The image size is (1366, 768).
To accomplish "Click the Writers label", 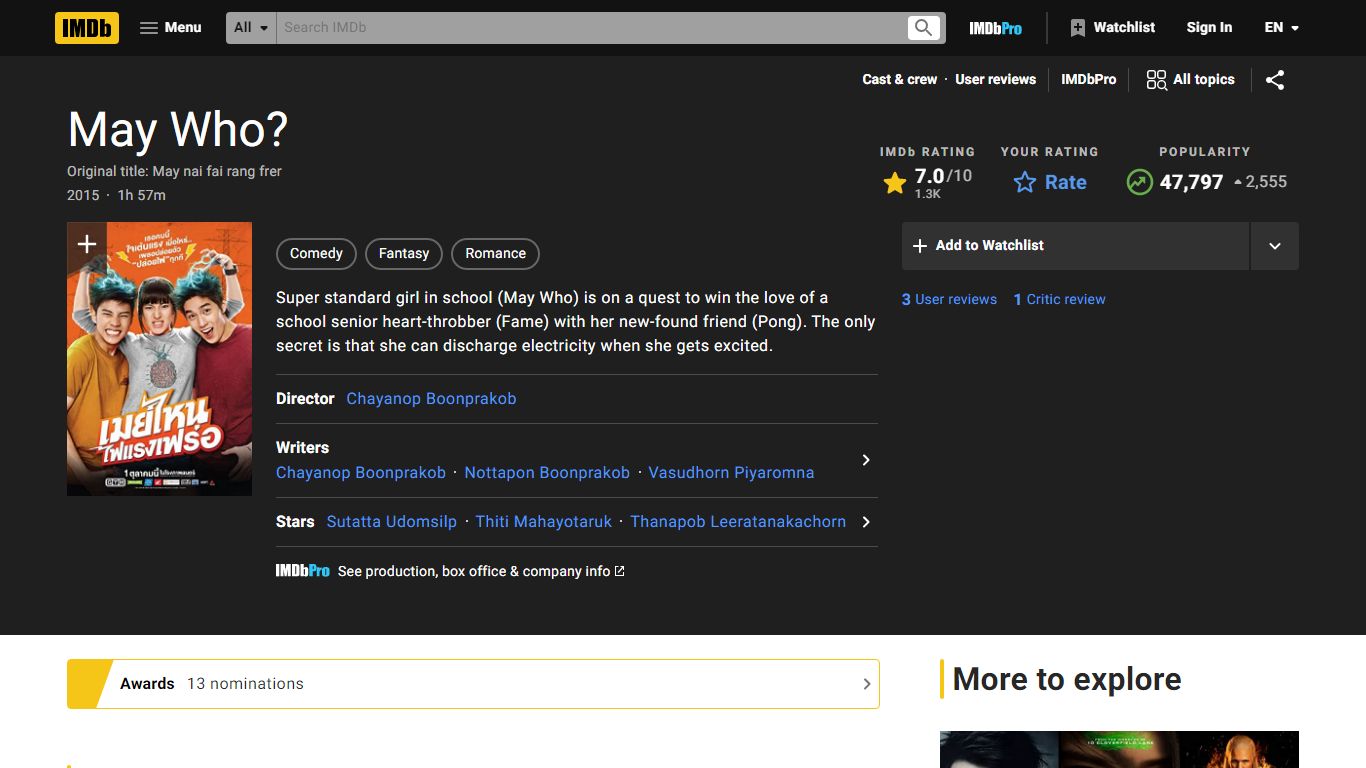I will (302, 447).
